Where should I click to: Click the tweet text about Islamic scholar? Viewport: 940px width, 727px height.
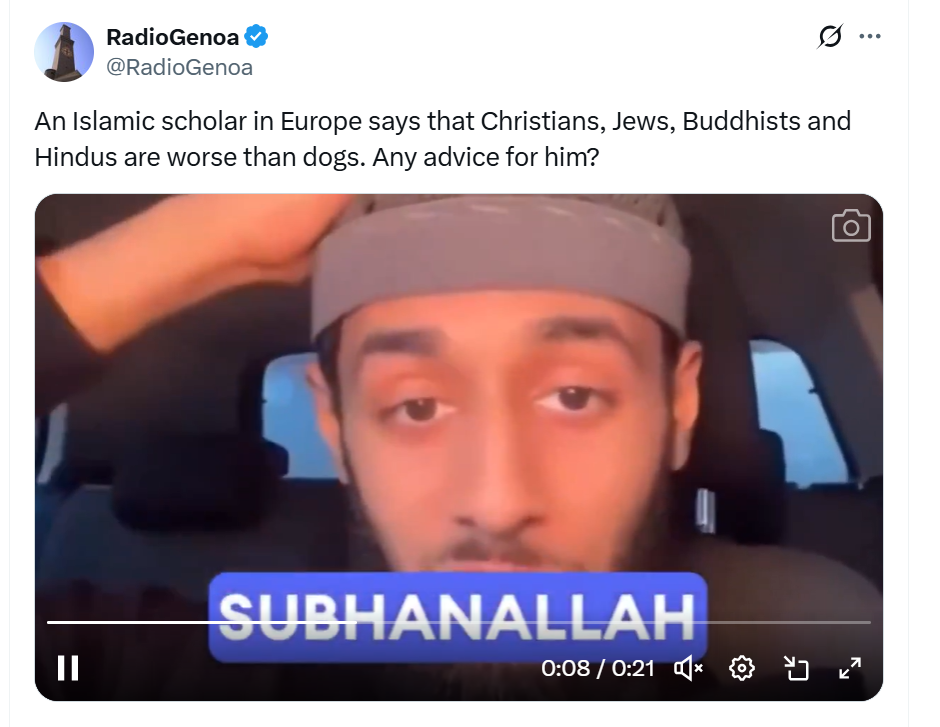coord(442,139)
